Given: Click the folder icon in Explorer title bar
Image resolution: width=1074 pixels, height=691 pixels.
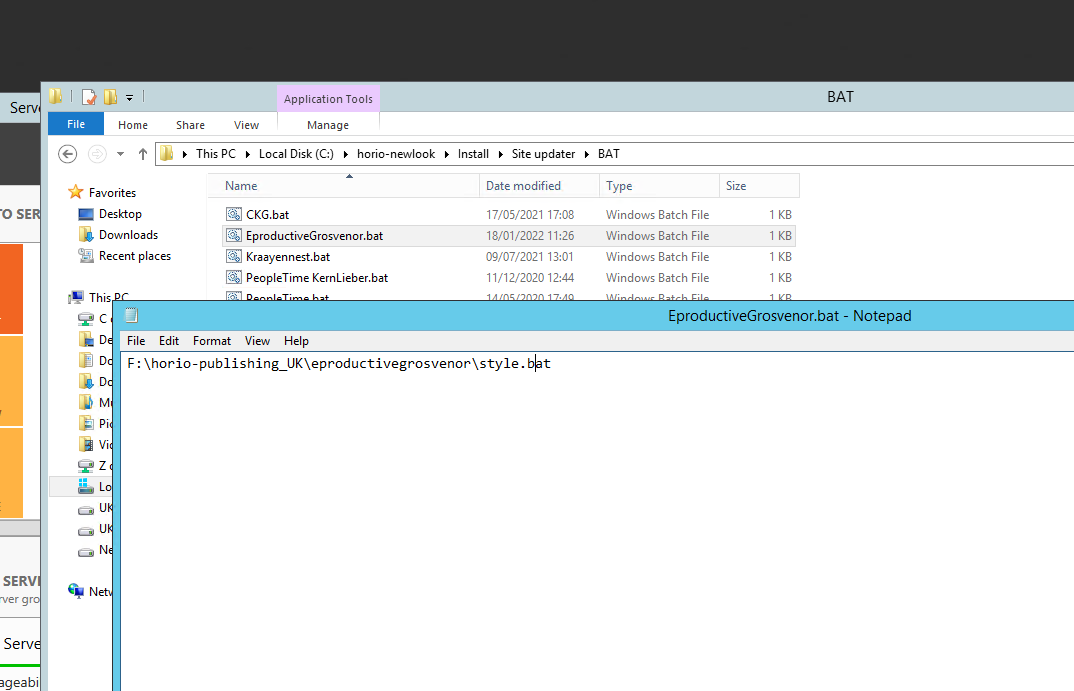Looking at the screenshot, I should pyautogui.click(x=55, y=97).
